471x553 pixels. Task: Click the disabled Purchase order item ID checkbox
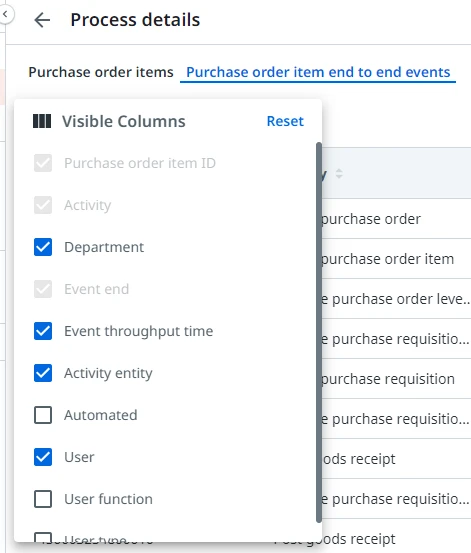(43, 163)
